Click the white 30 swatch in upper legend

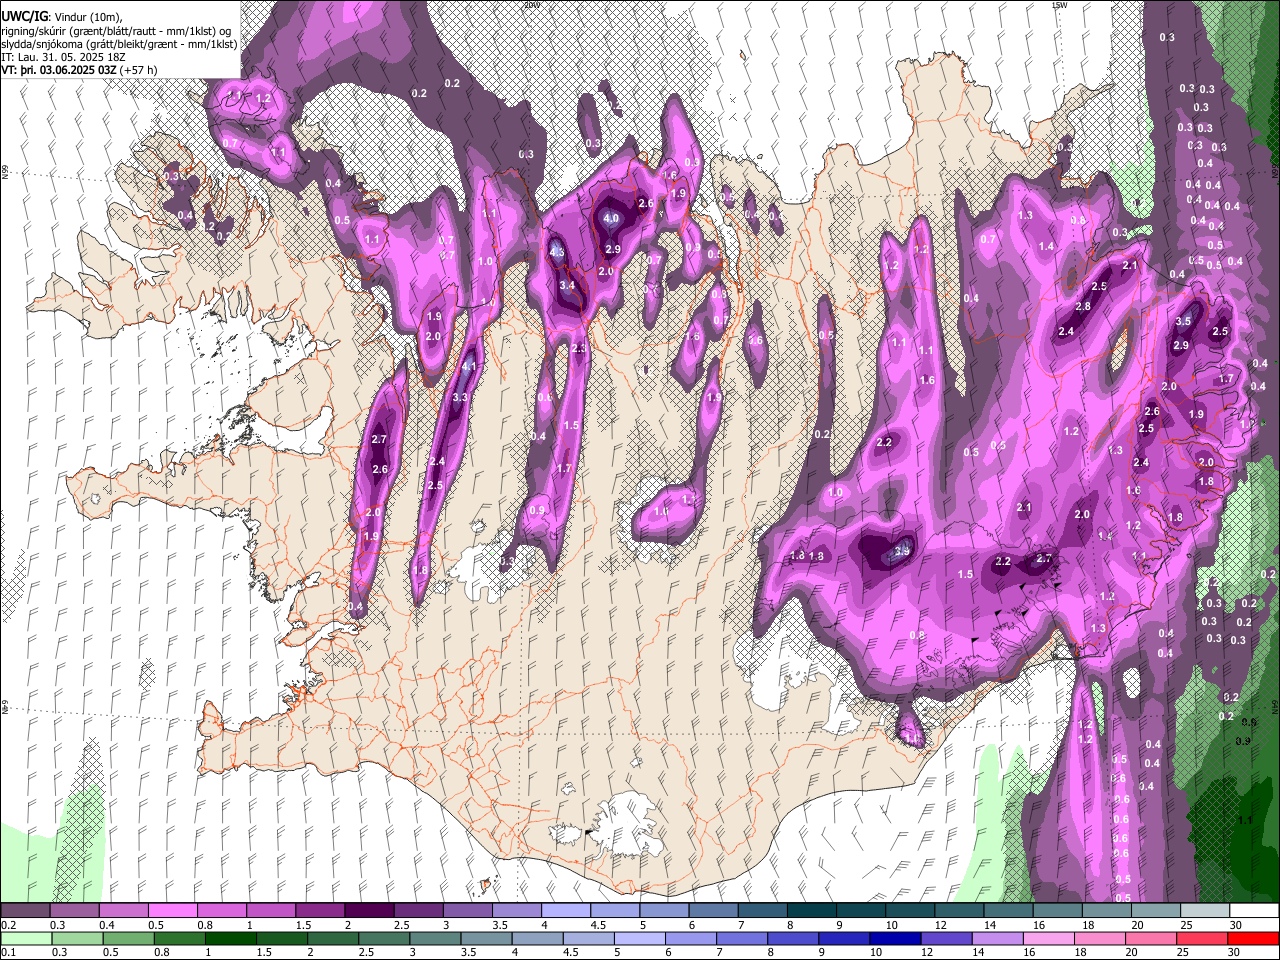[x=1254, y=911]
